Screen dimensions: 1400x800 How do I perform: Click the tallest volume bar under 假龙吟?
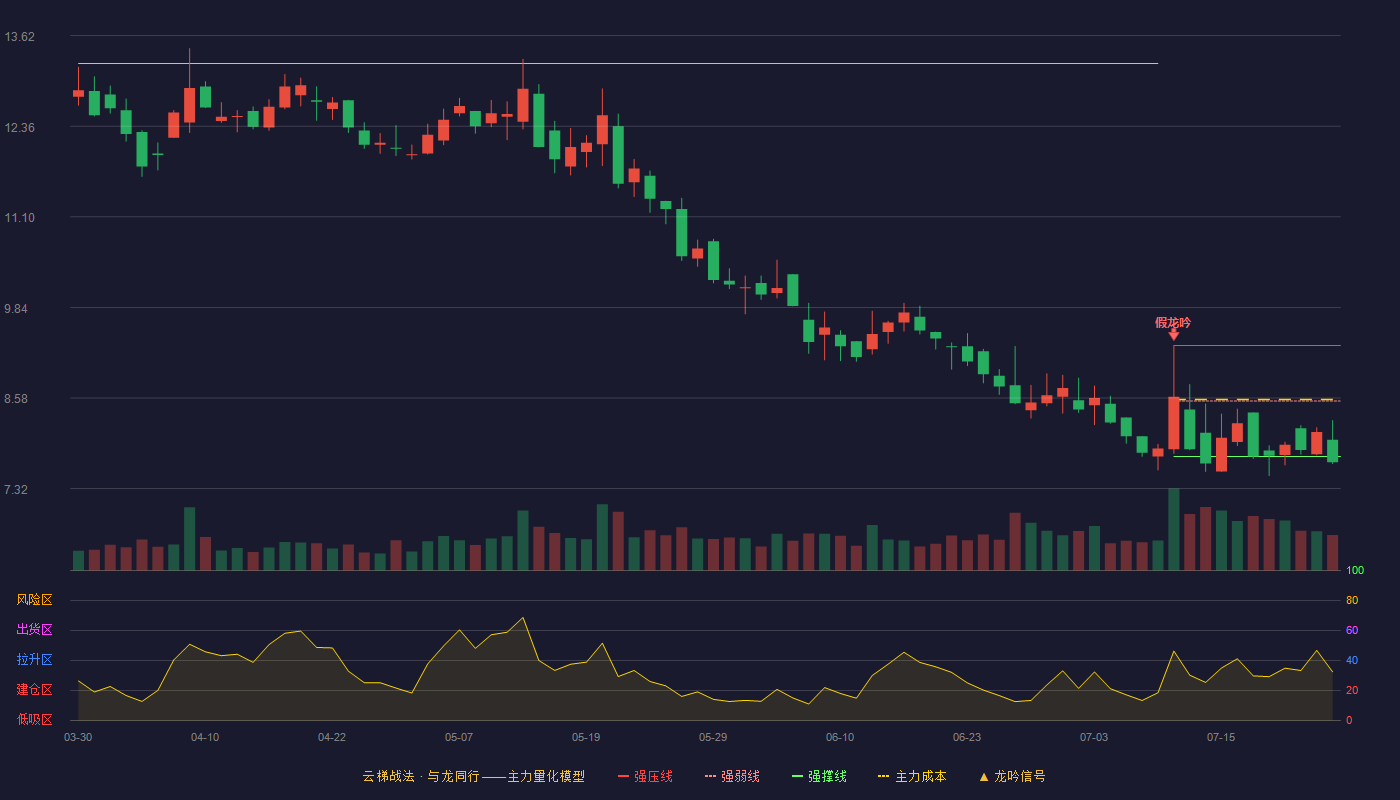(x=1174, y=529)
